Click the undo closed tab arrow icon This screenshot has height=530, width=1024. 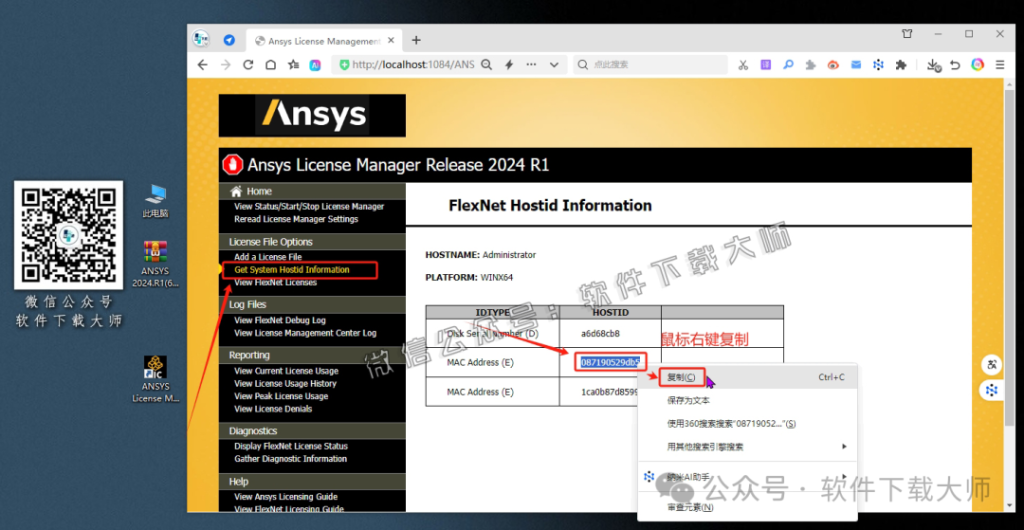[955, 65]
